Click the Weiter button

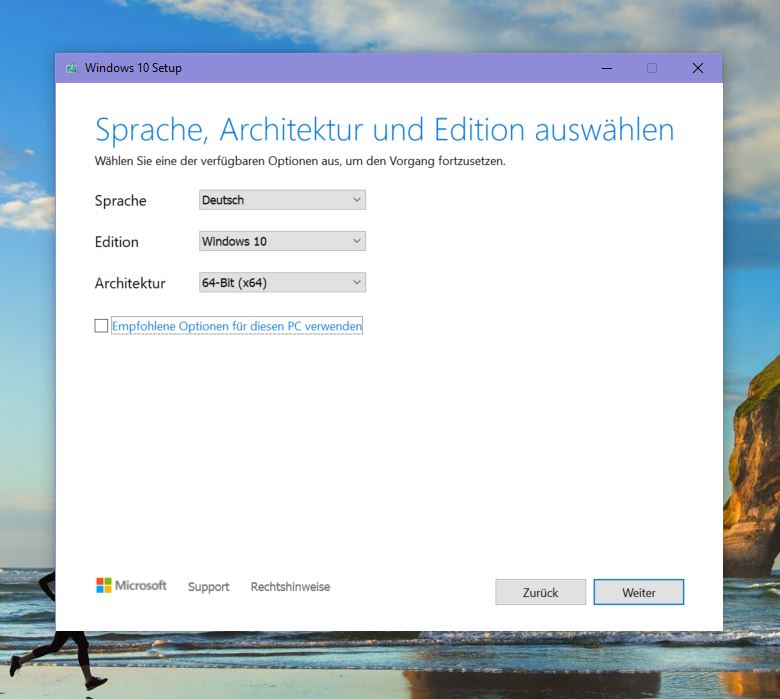pyautogui.click(x=639, y=592)
